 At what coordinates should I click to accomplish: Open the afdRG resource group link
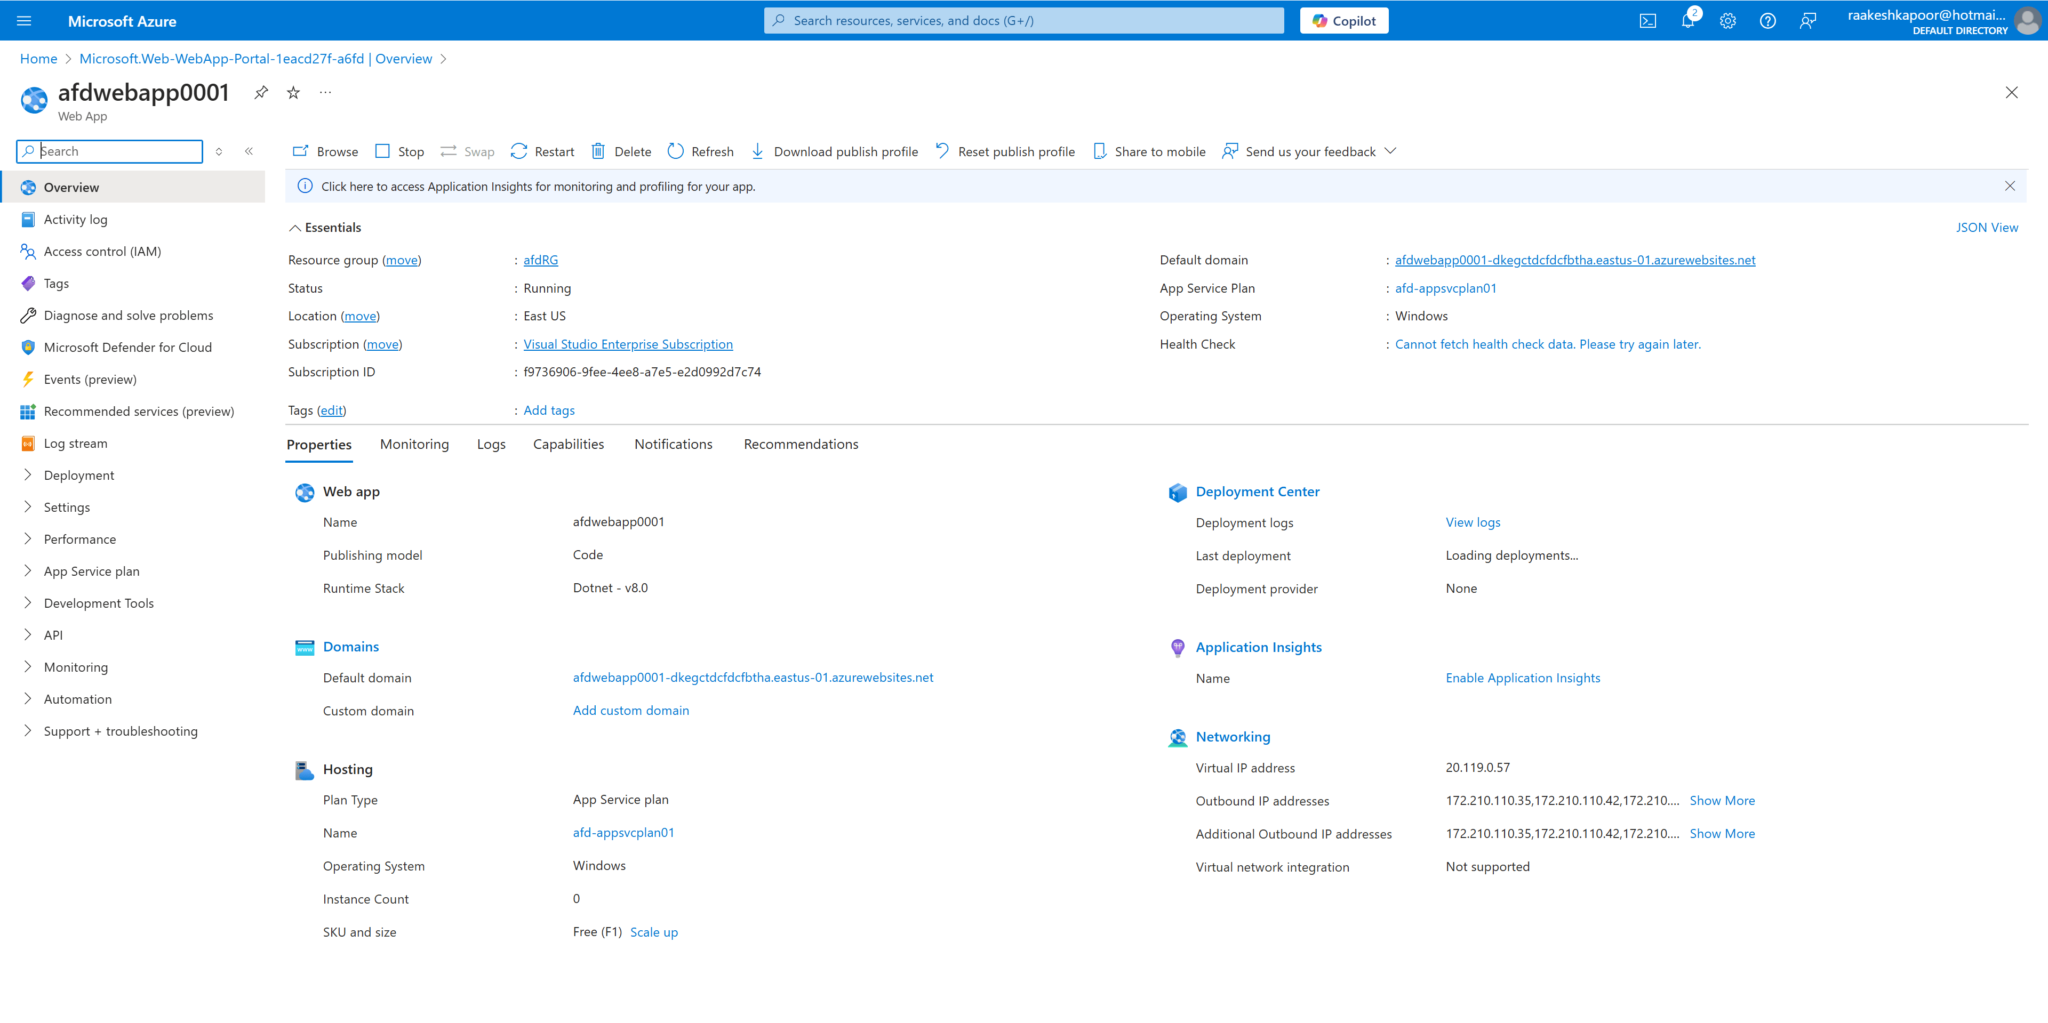(x=540, y=260)
